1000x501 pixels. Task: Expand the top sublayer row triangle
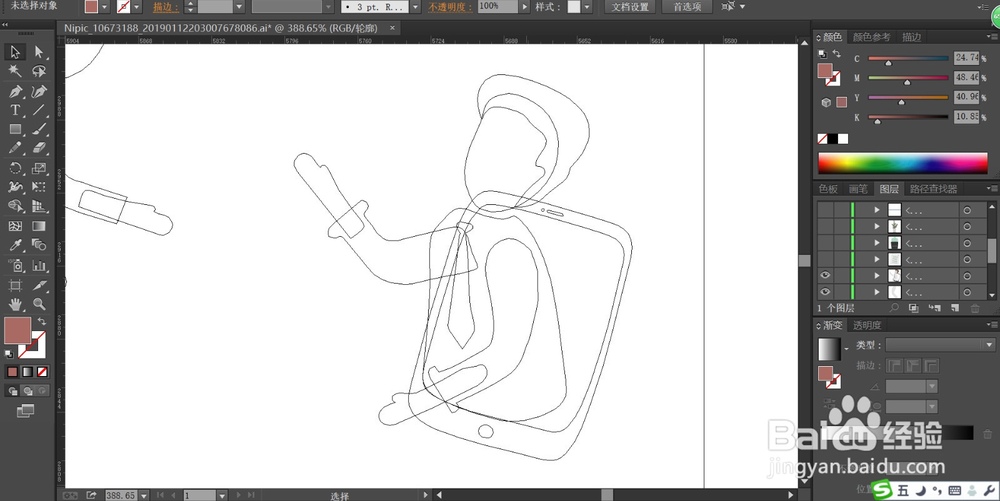coord(877,210)
